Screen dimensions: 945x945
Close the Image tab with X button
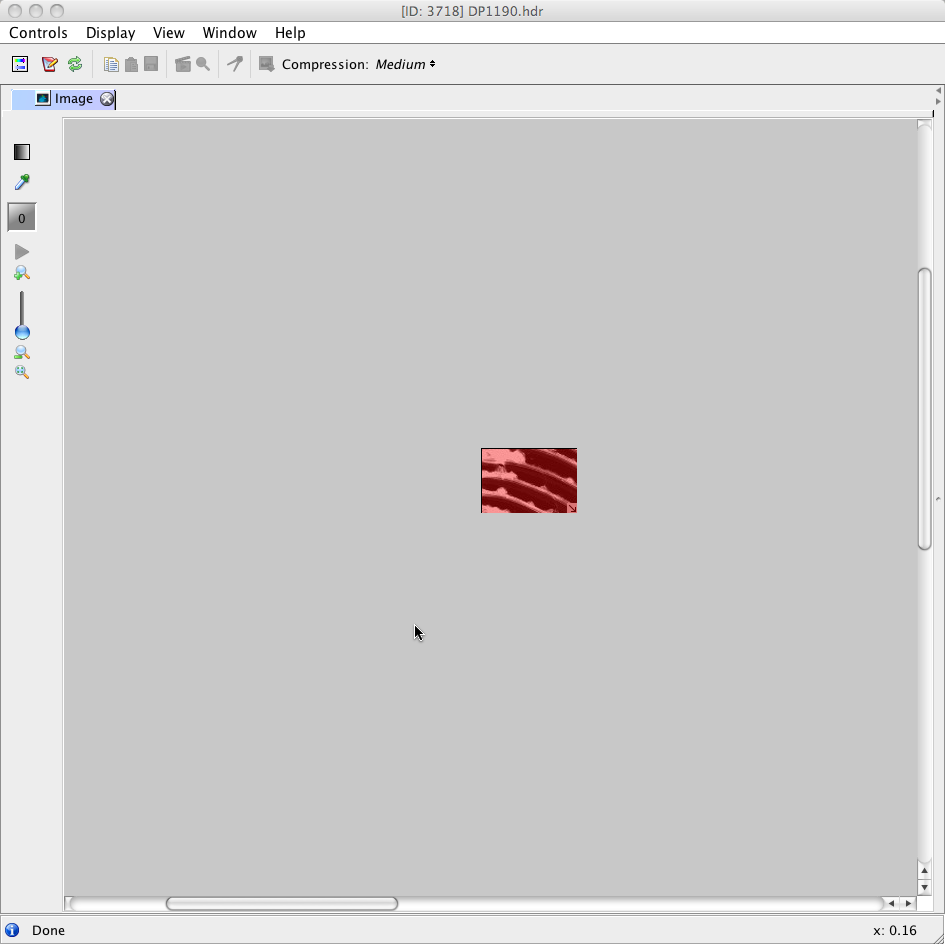click(x=107, y=99)
